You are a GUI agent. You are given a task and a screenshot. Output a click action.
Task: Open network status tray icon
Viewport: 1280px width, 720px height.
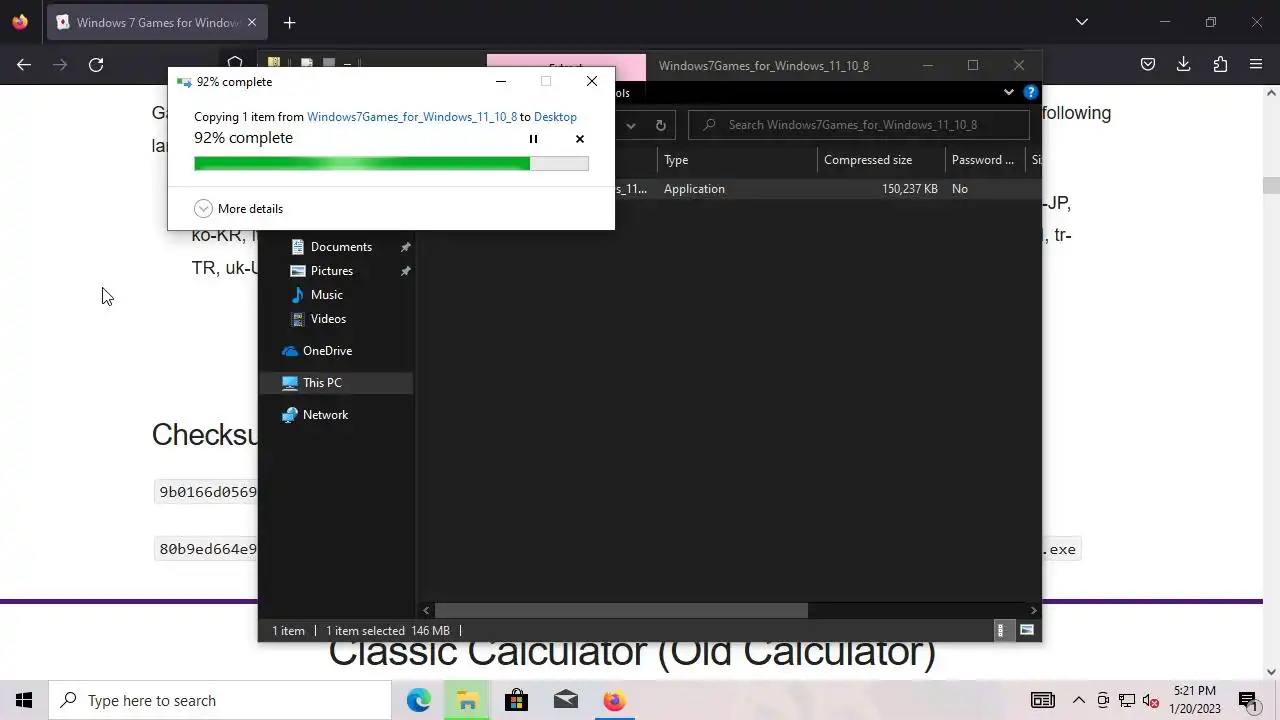(x=1127, y=700)
